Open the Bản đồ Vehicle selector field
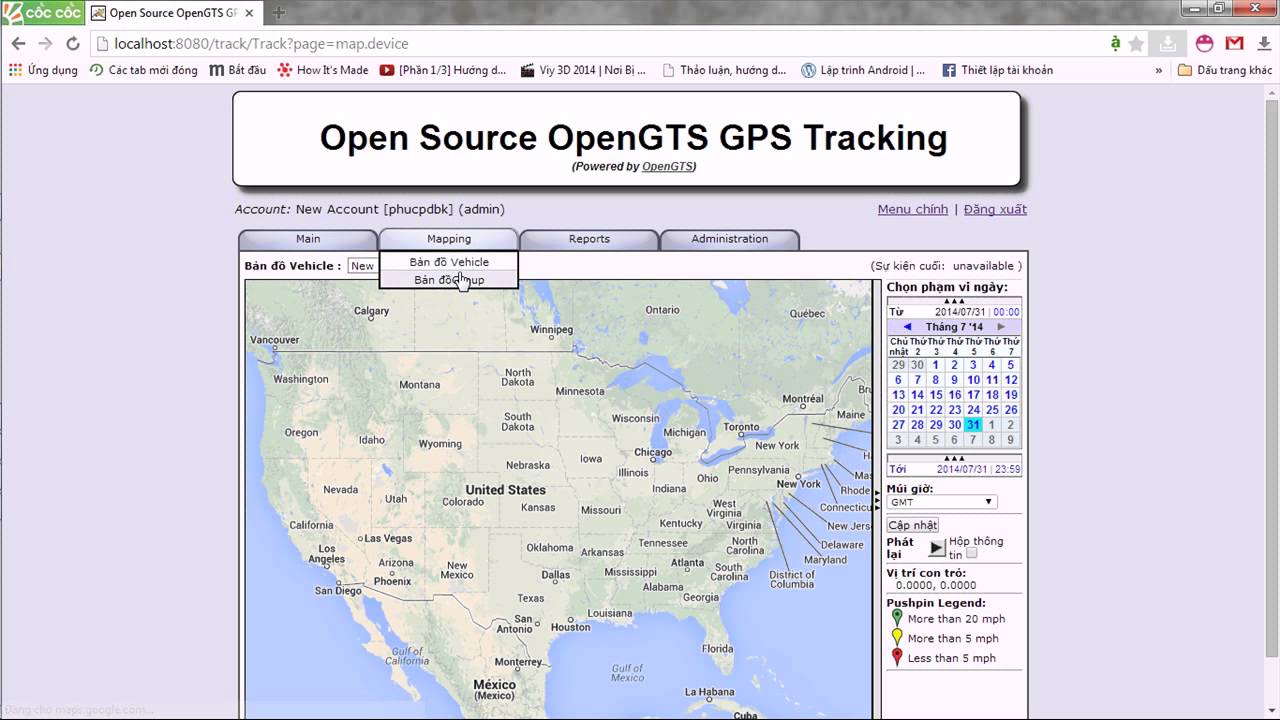The width and height of the screenshot is (1280, 720). 362,266
